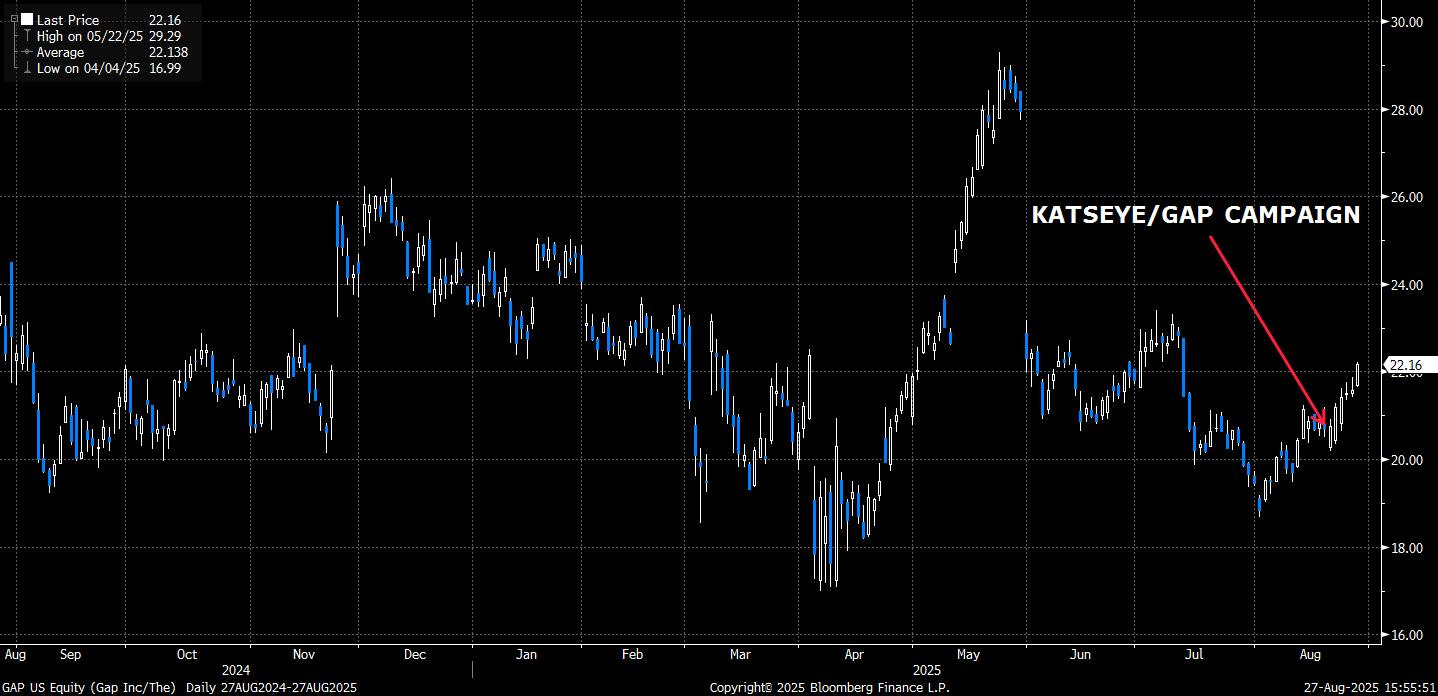Click the 28.00 price axis label
This screenshot has width=1438, height=696.
tap(1407, 109)
